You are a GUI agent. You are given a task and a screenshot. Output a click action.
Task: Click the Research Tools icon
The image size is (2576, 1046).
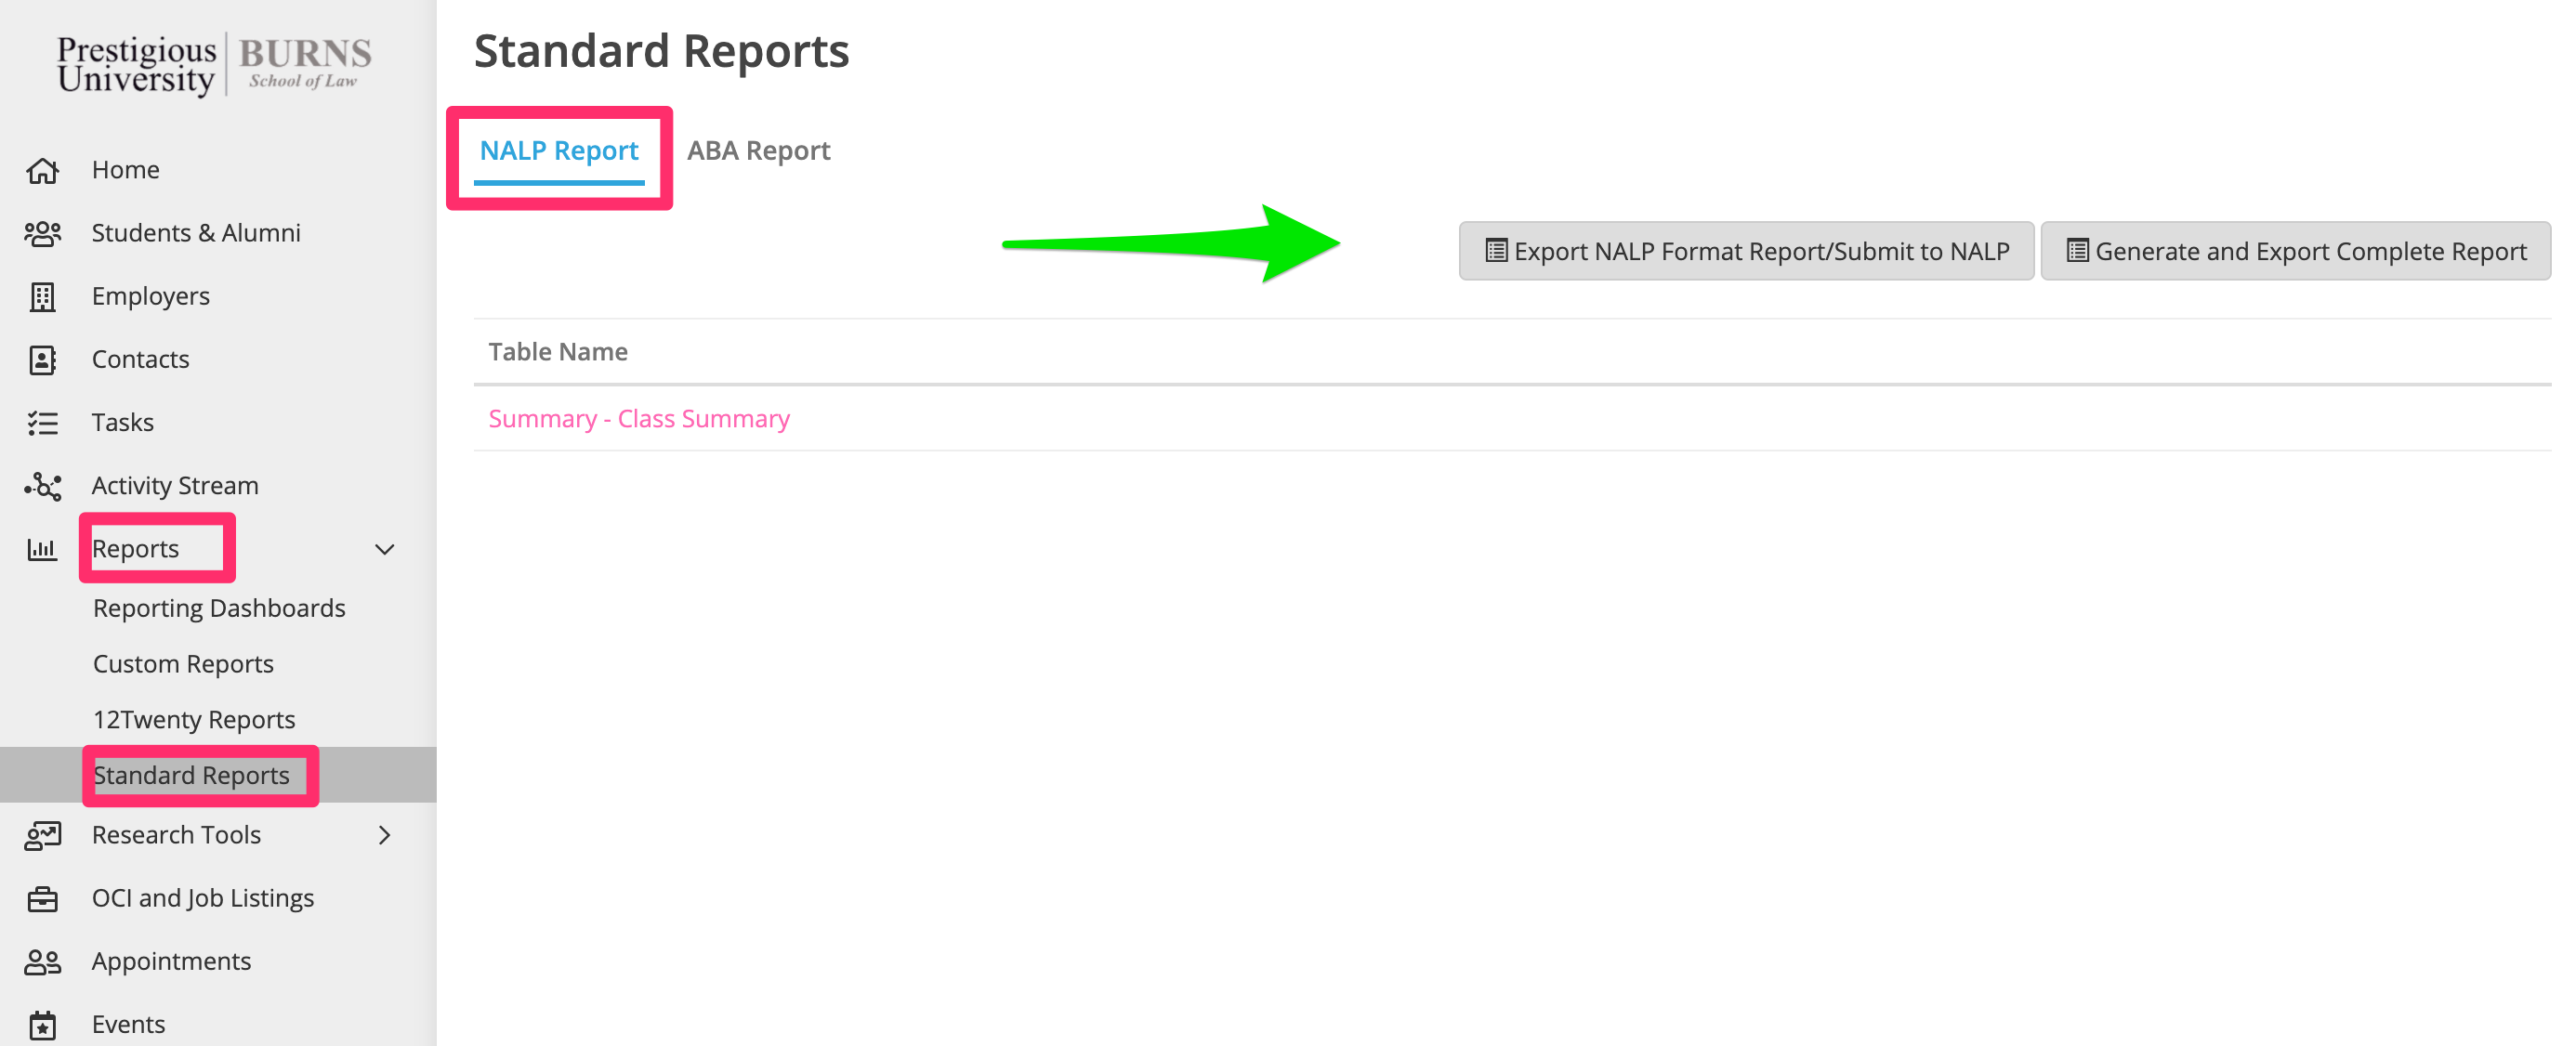tap(42, 835)
